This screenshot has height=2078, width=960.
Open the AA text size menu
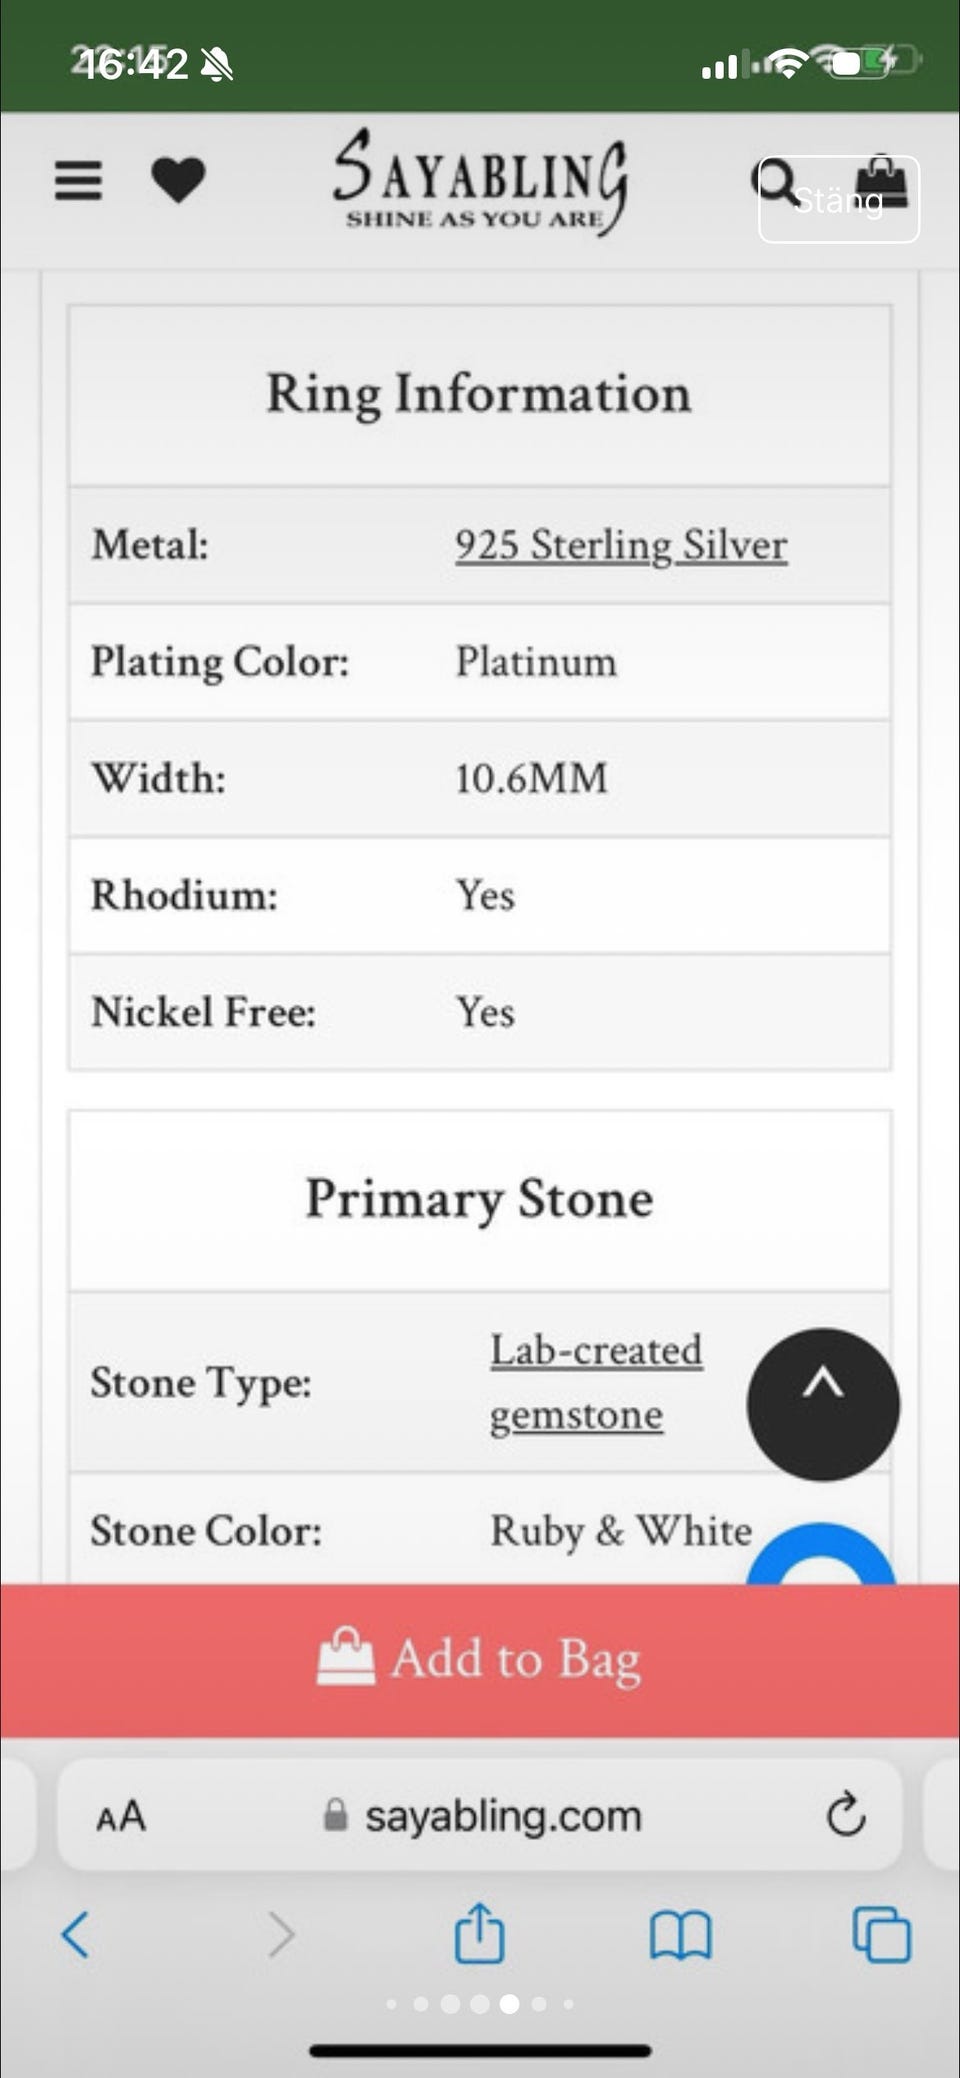click(121, 1816)
